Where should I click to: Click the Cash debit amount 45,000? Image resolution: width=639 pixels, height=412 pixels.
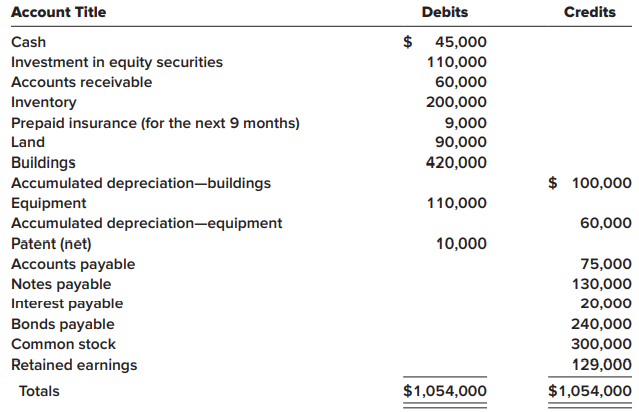pos(461,42)
